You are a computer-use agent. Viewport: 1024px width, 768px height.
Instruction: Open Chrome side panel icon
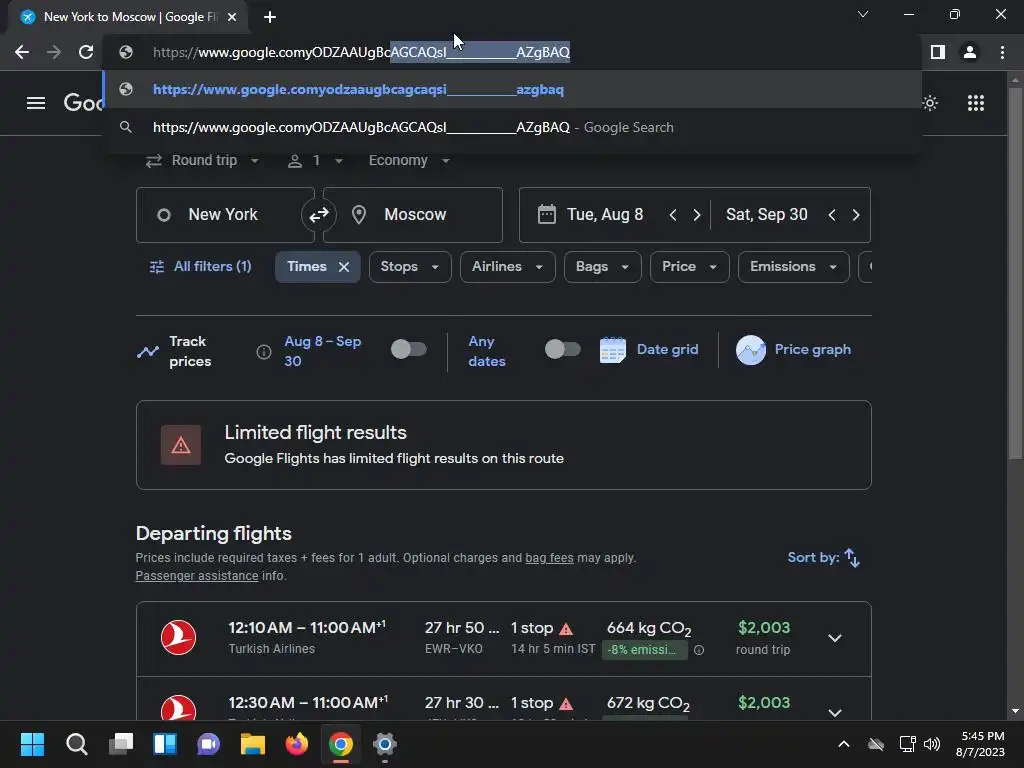pos(938,52)
